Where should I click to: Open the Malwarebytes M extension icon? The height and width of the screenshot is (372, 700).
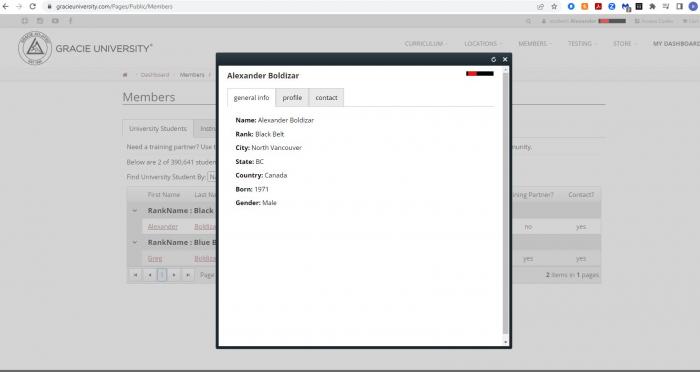625,7
